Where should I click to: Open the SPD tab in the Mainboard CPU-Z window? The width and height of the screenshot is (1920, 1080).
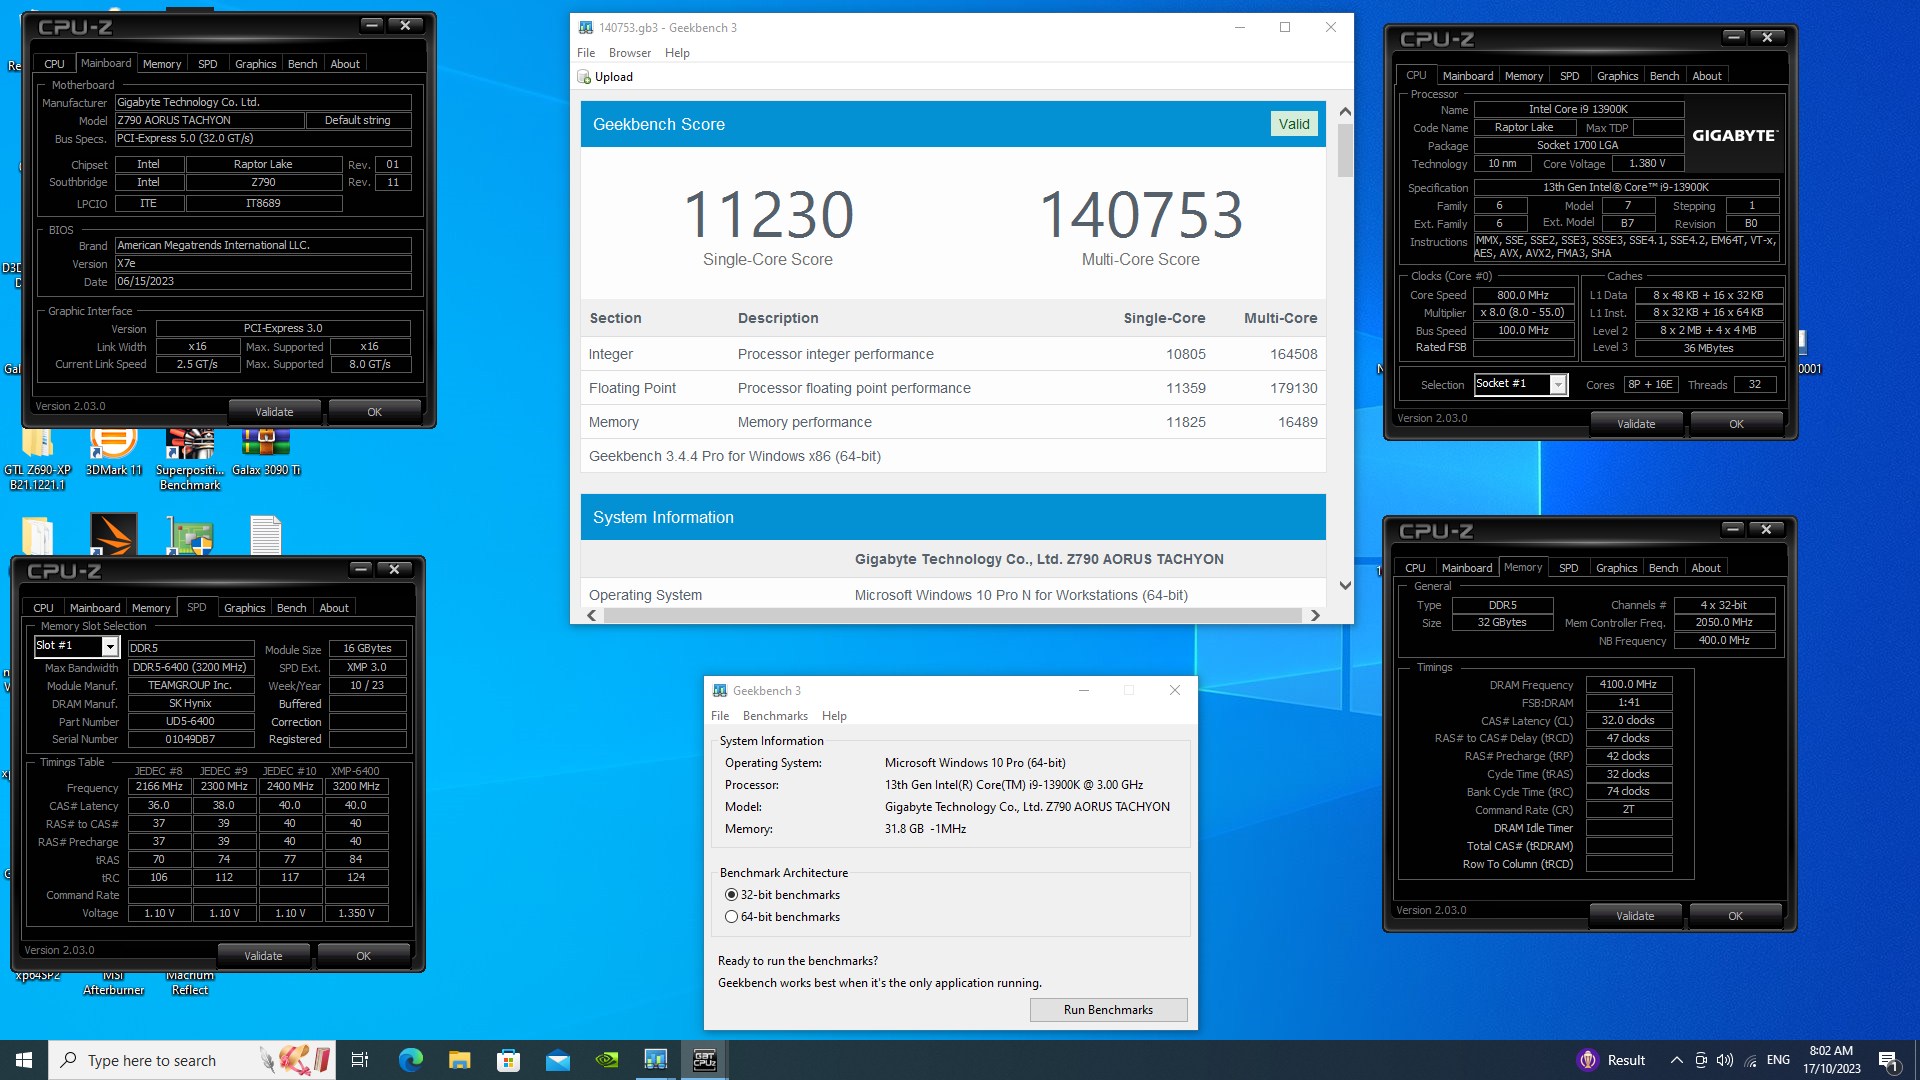208,64
